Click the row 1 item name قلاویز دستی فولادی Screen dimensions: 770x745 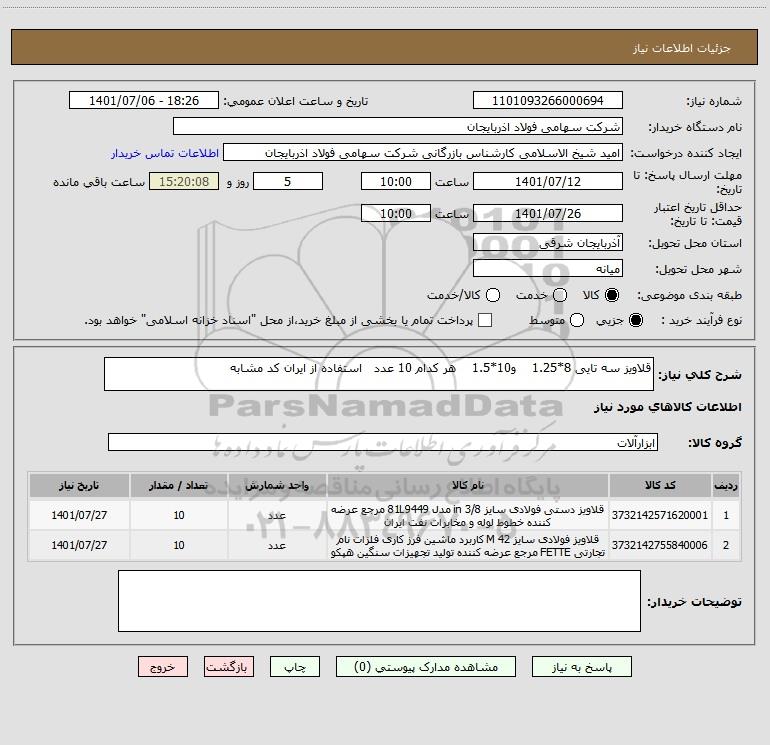click(468, 515)
